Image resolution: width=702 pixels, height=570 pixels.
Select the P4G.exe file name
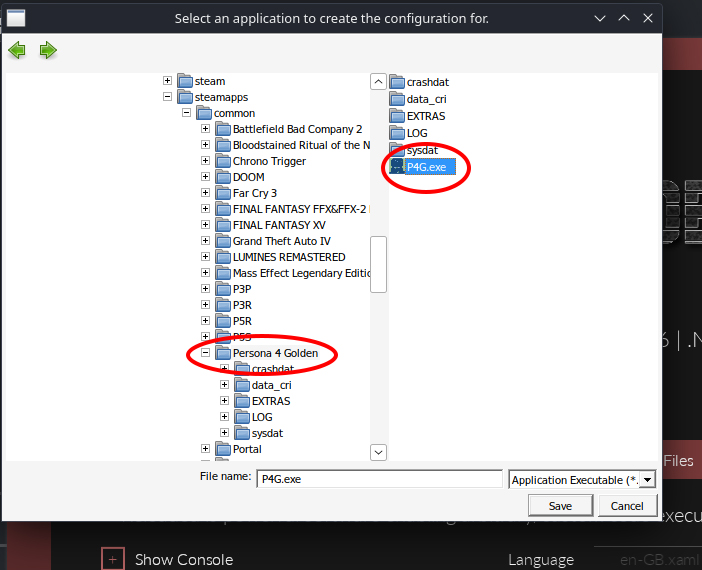(426, 167)
